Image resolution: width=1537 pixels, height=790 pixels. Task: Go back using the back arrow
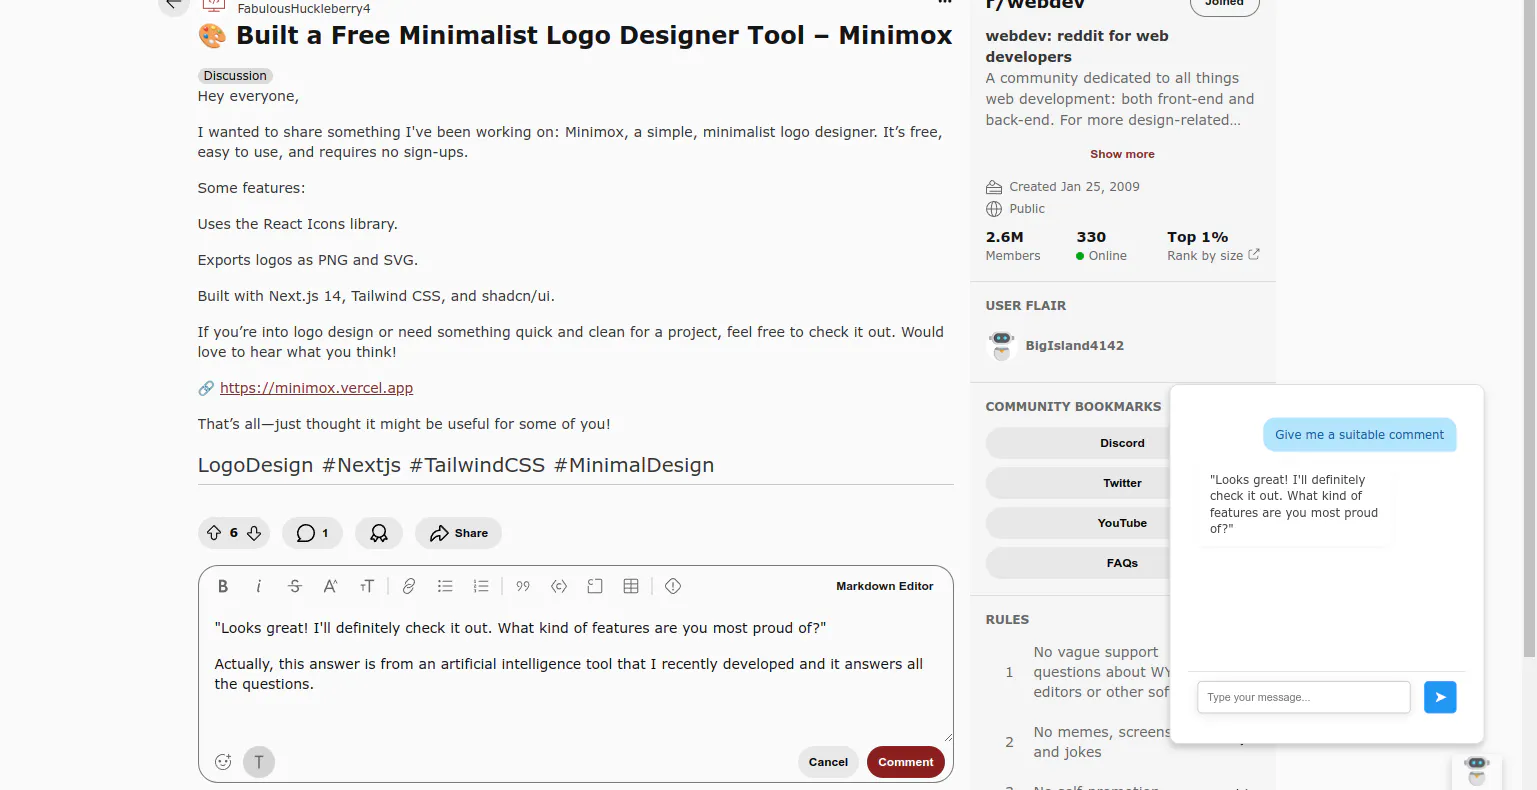click(x=173, y=5)
